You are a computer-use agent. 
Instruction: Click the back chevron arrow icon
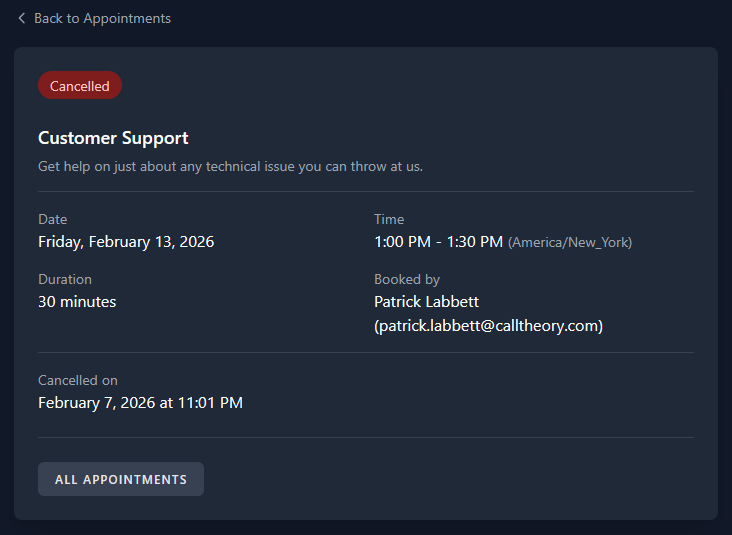[x=22, y=18]
